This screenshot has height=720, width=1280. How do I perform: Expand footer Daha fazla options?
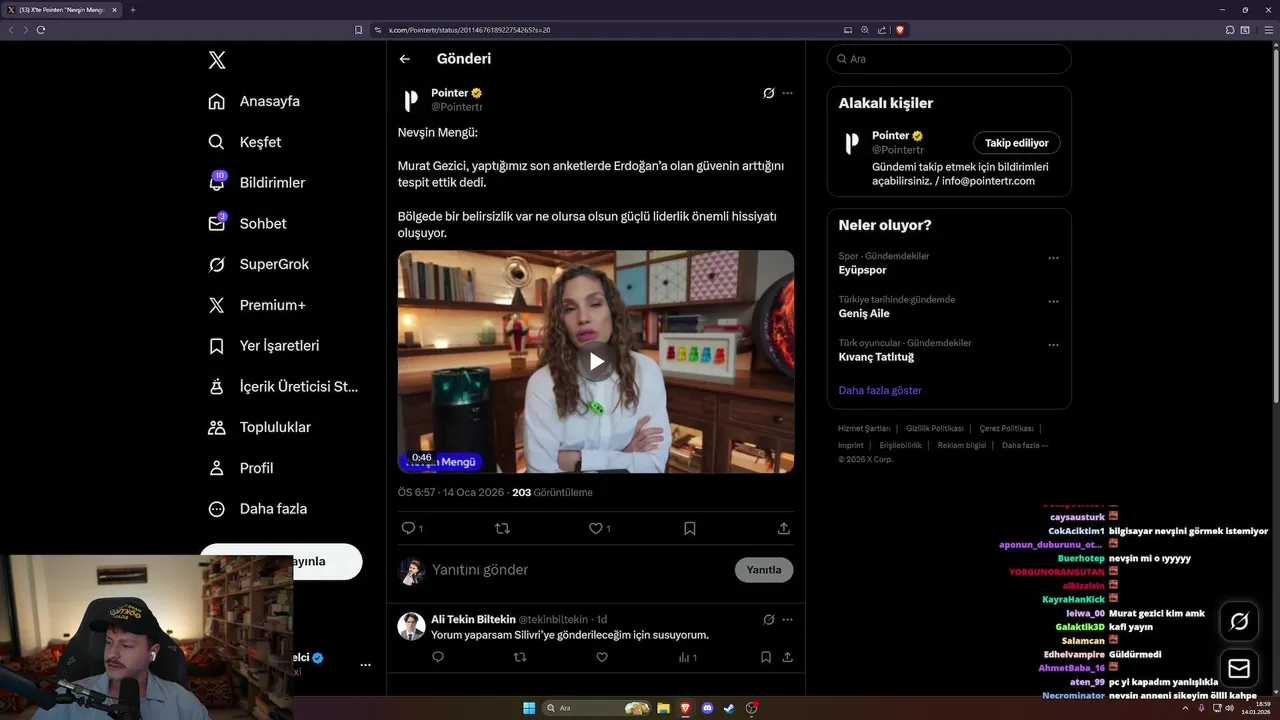click(x=1025, y=445)
